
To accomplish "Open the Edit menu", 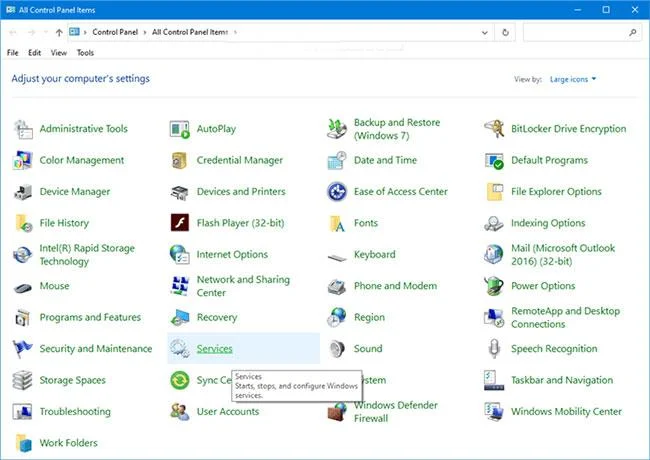I will [x=34, y=53].
